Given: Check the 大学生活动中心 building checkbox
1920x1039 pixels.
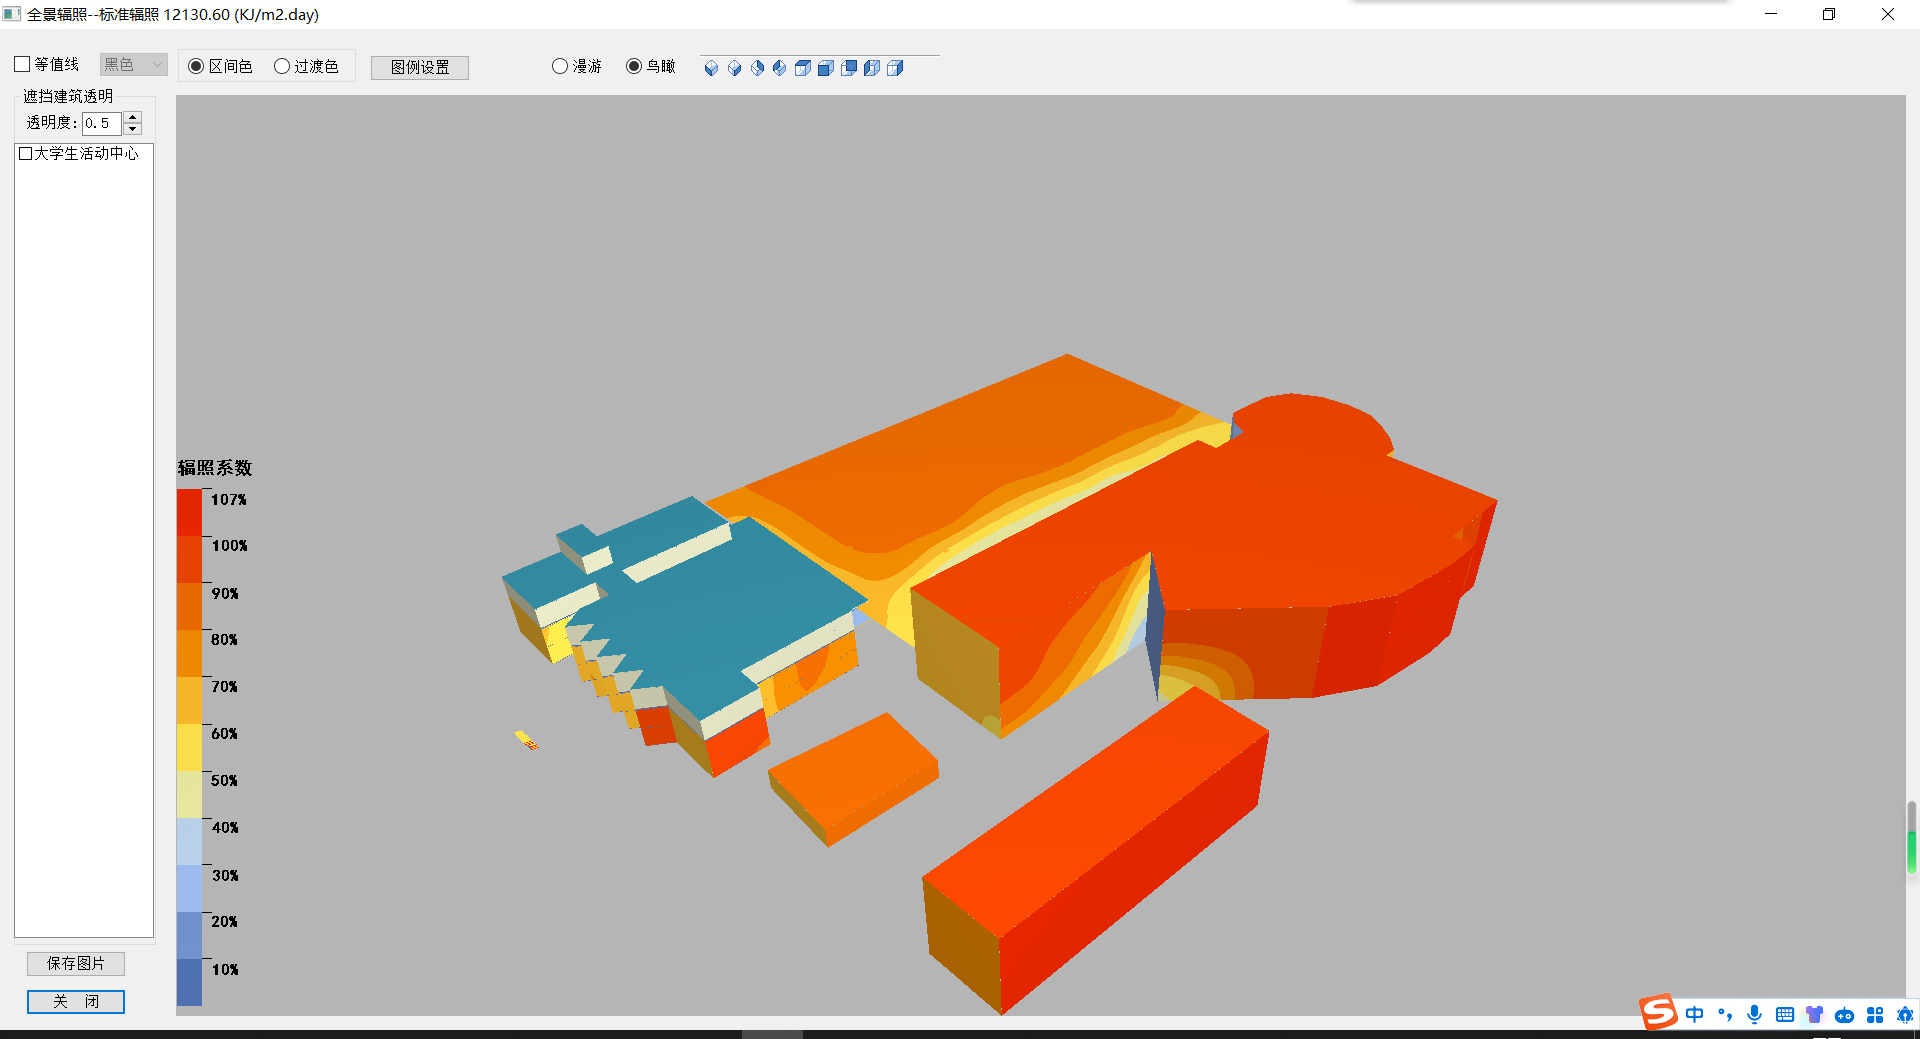Looking at the screenshot, I should point(26,154).
